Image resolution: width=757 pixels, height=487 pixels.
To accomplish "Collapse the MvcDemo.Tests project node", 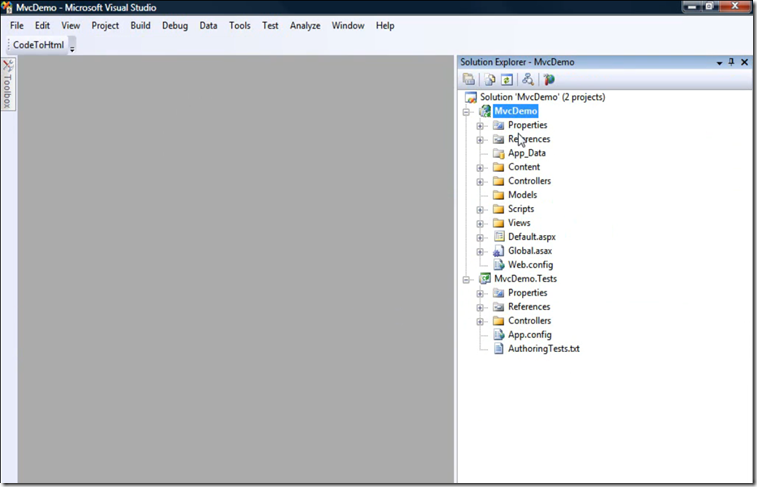I will (x=466, y=280).
